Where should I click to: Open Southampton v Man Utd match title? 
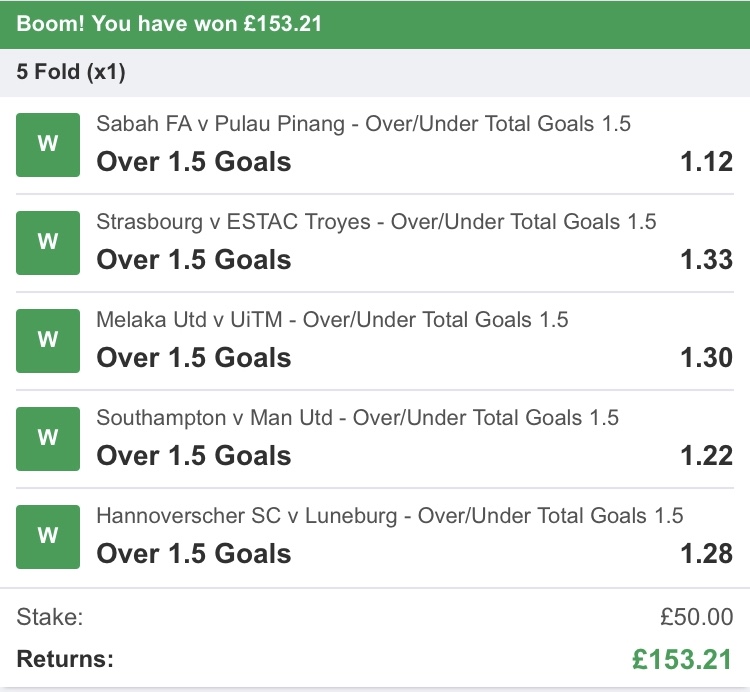pyautogui.click(x=357, y=418)
